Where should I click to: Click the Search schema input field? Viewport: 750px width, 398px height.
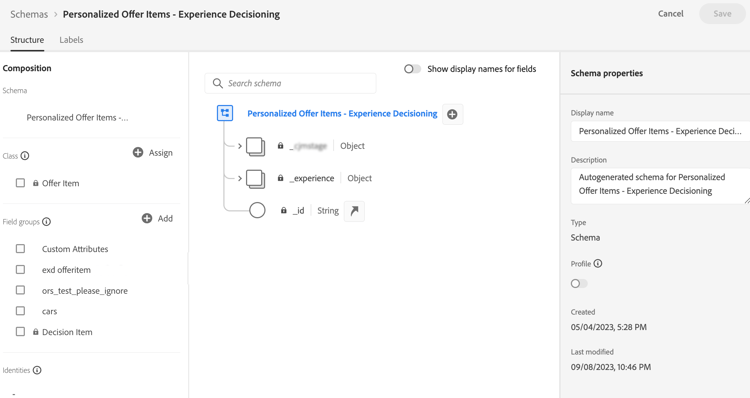click(290, 83)
